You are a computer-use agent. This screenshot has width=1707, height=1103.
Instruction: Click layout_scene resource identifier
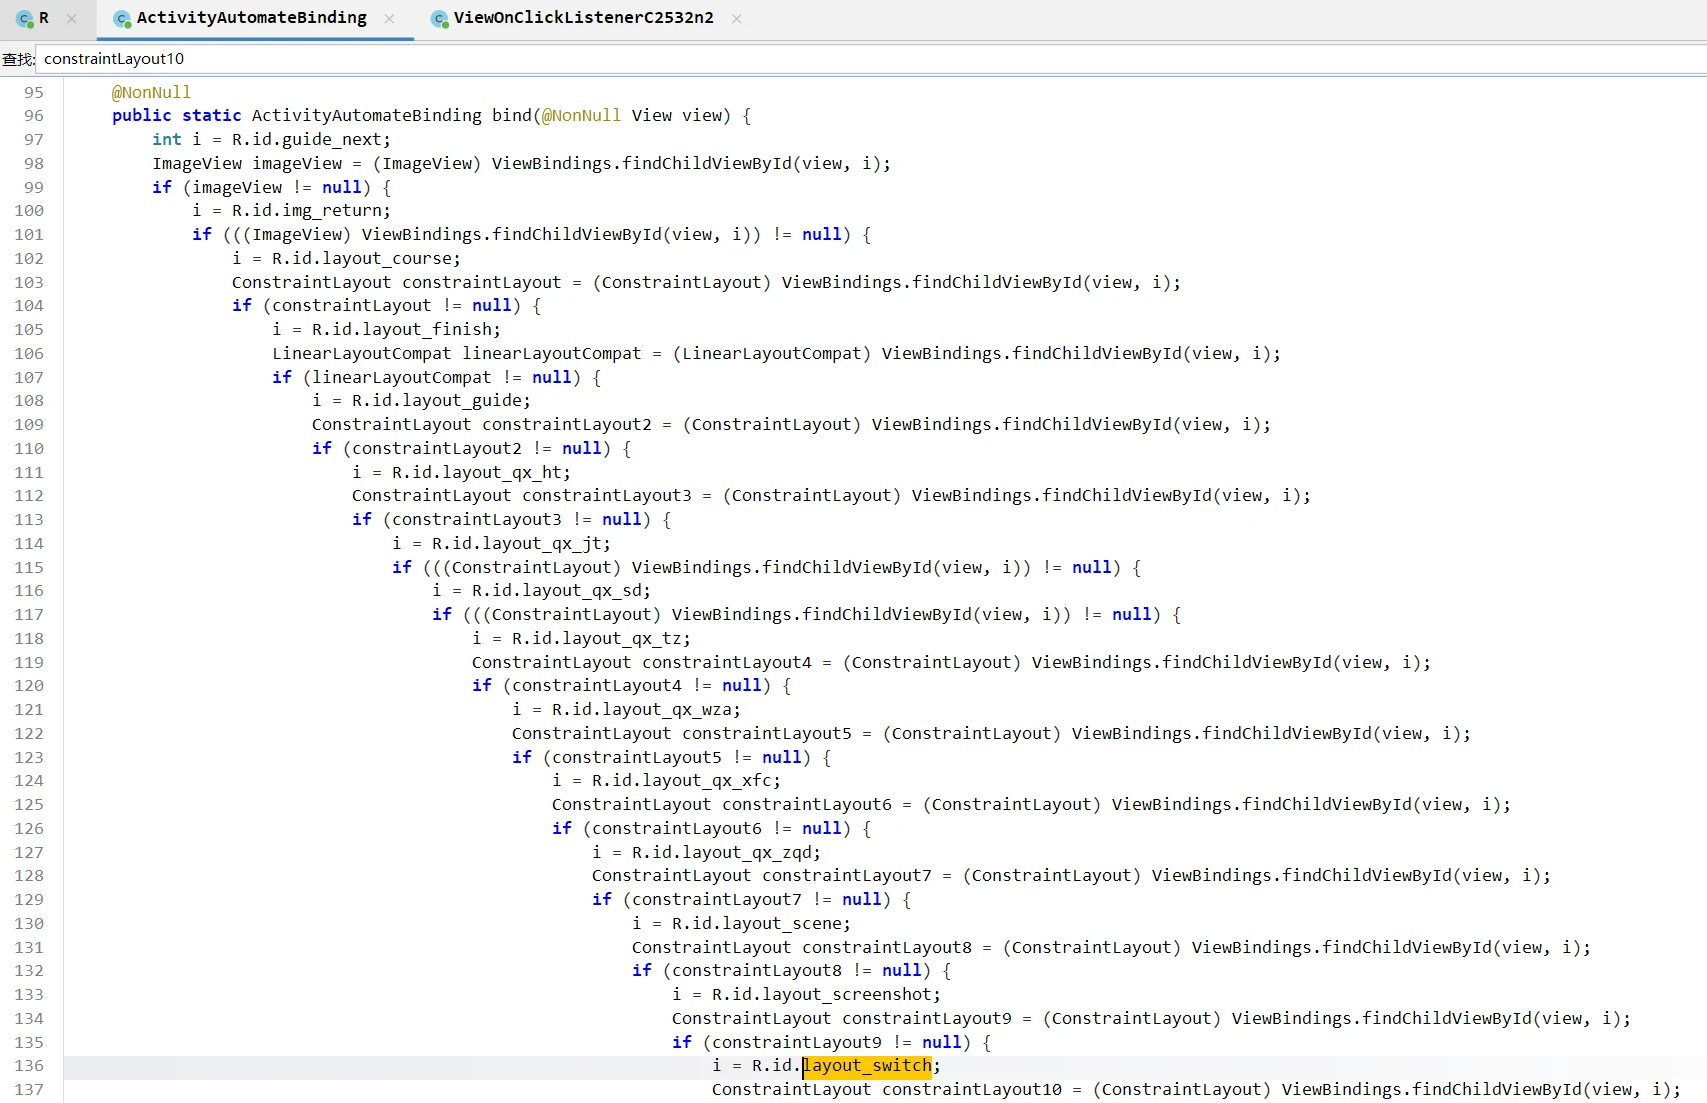781,924
